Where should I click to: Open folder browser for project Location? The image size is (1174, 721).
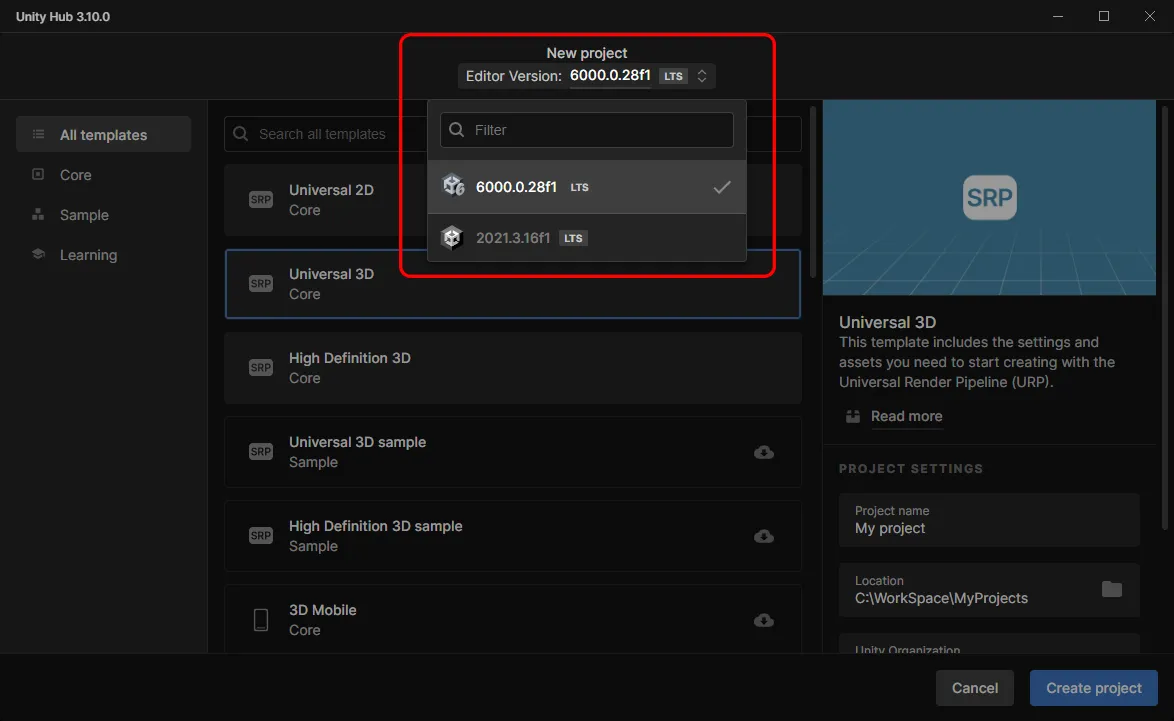[1111, 589]
